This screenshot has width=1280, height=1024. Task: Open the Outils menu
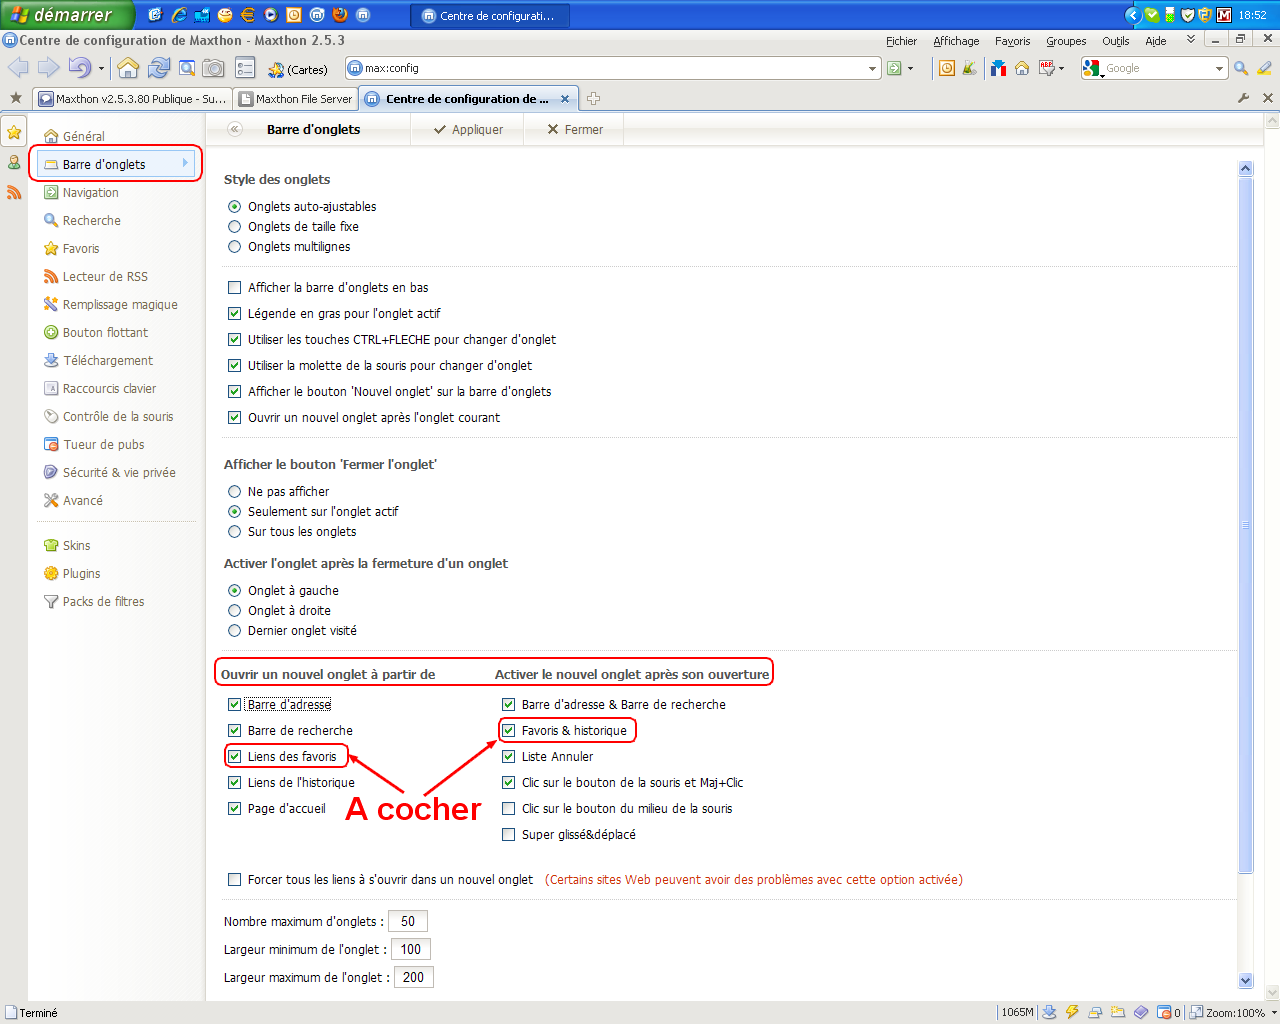tap(1116, 41)
